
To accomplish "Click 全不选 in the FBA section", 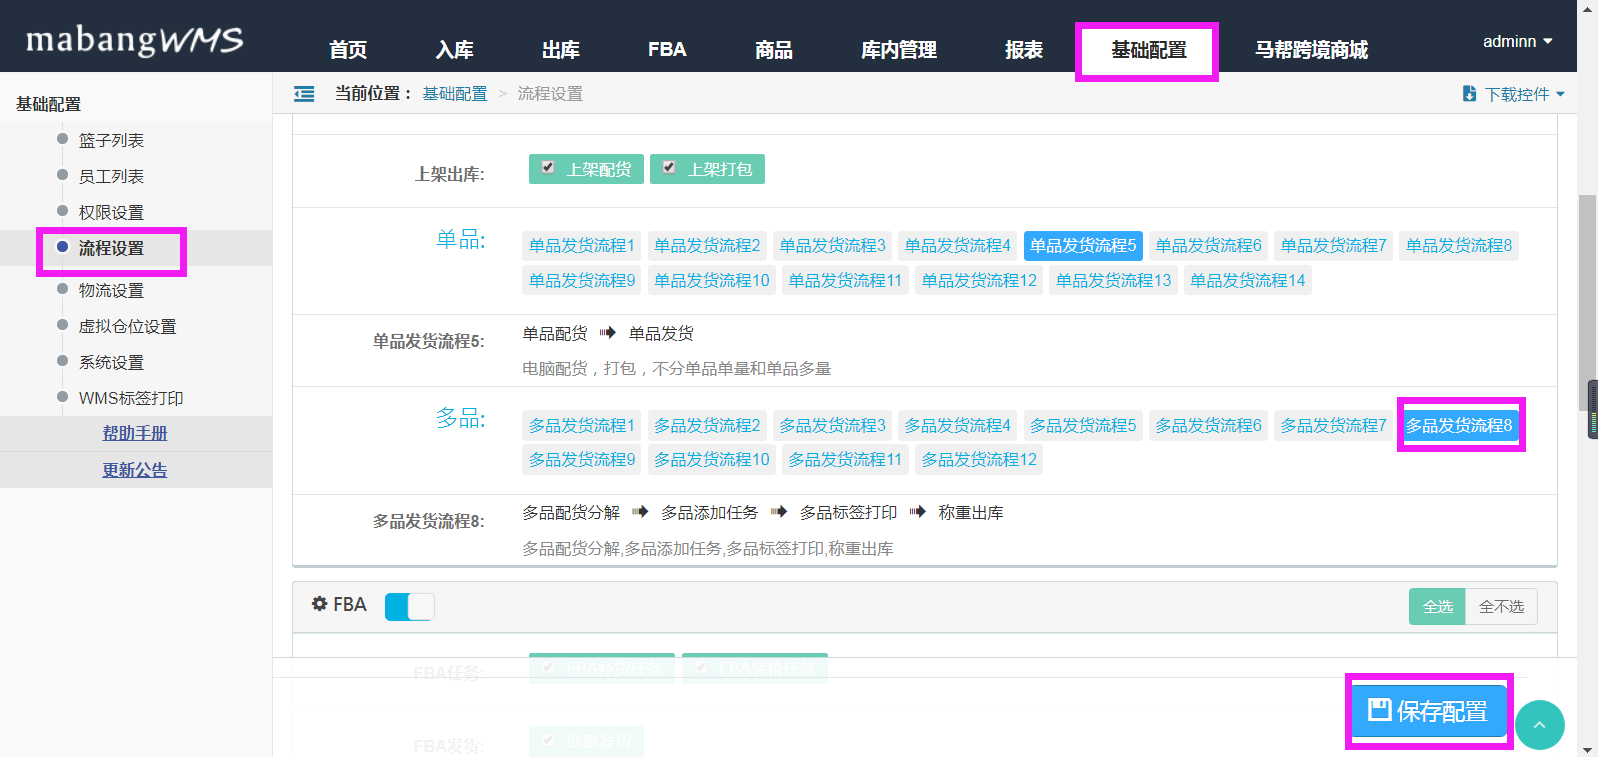I will 1501,607.
